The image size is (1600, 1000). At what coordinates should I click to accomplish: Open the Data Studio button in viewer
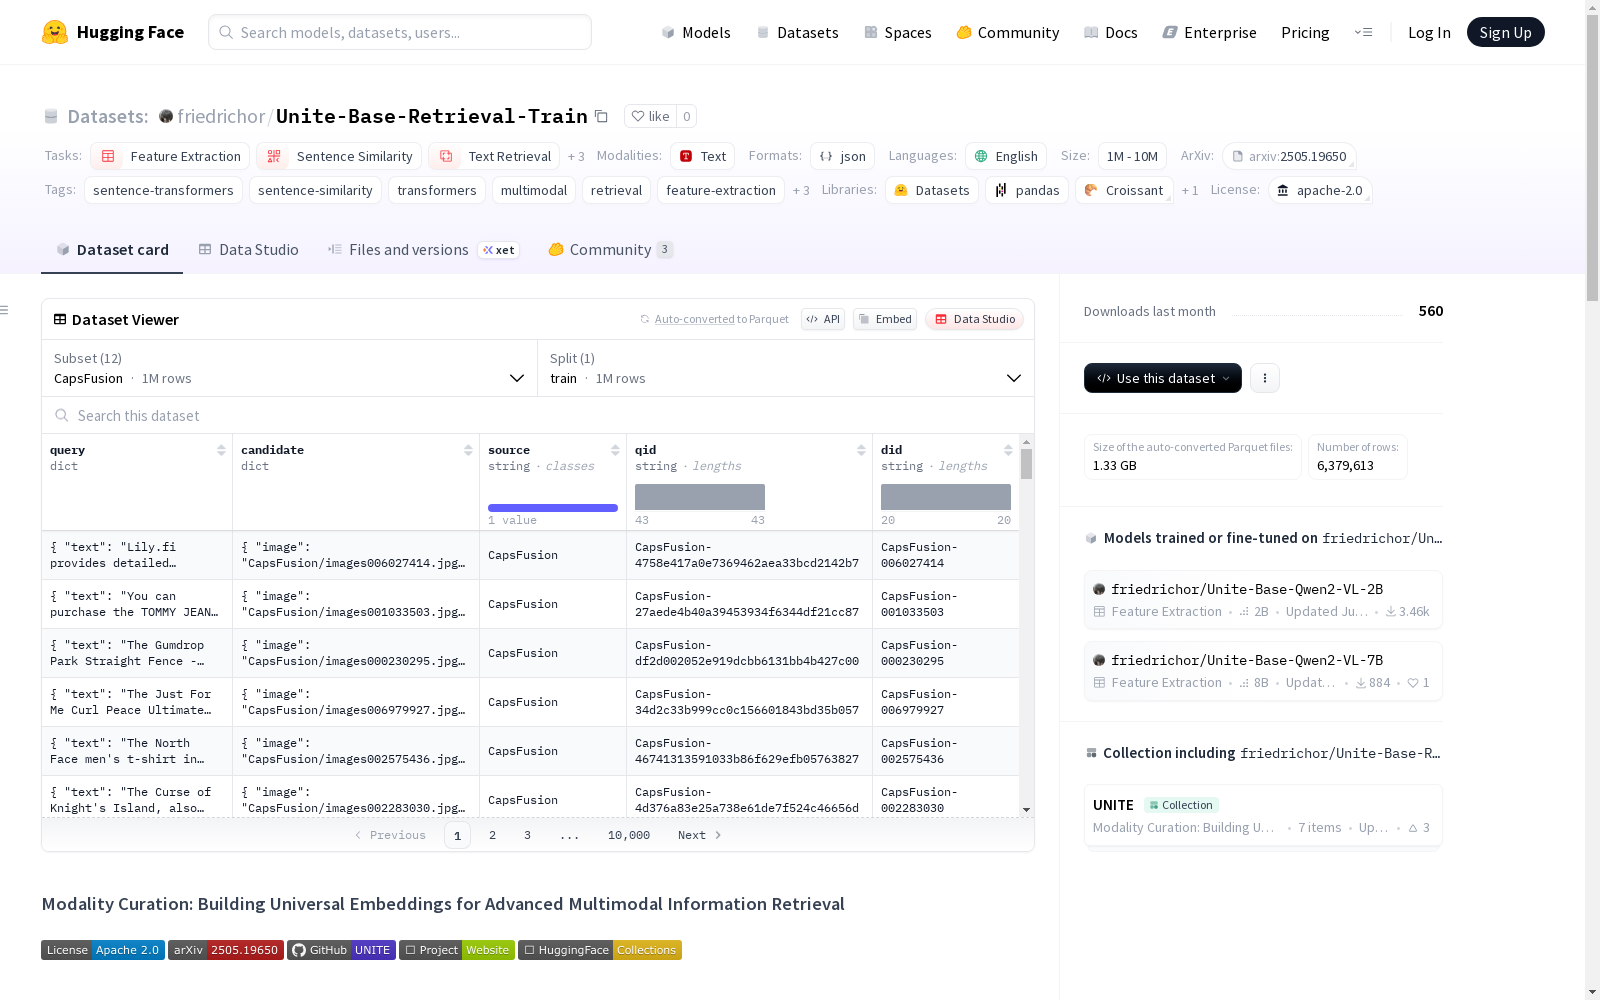tap(975, 319)
